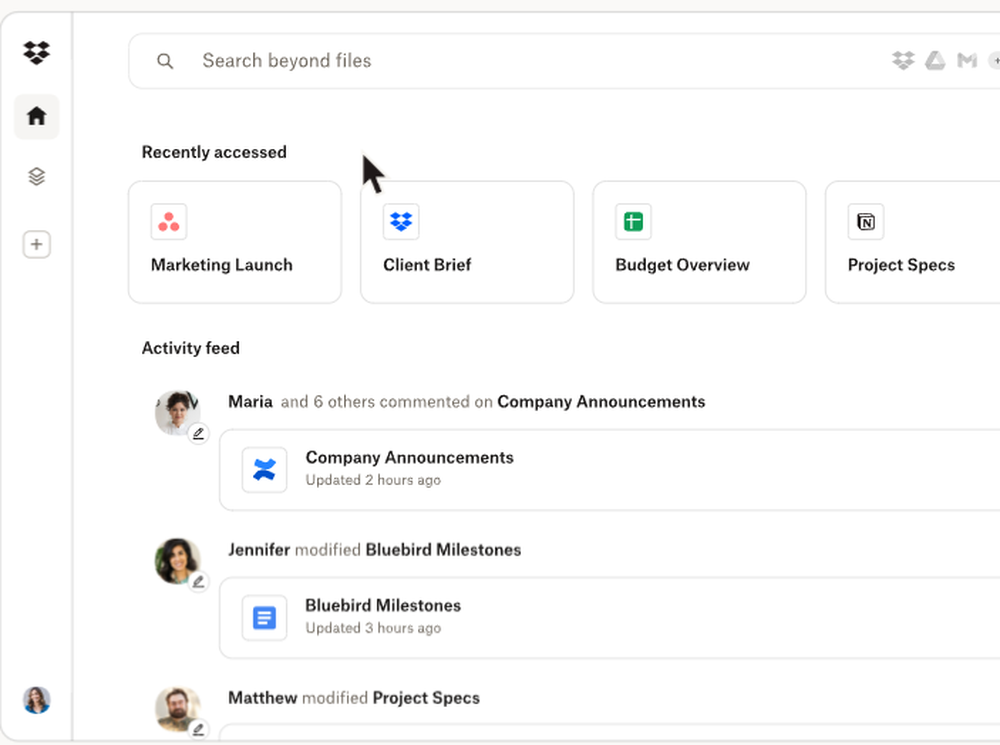Click the Google Docs icon for Bluebird Milestones
The image size is (1000, 745).
tap(264, 618)
